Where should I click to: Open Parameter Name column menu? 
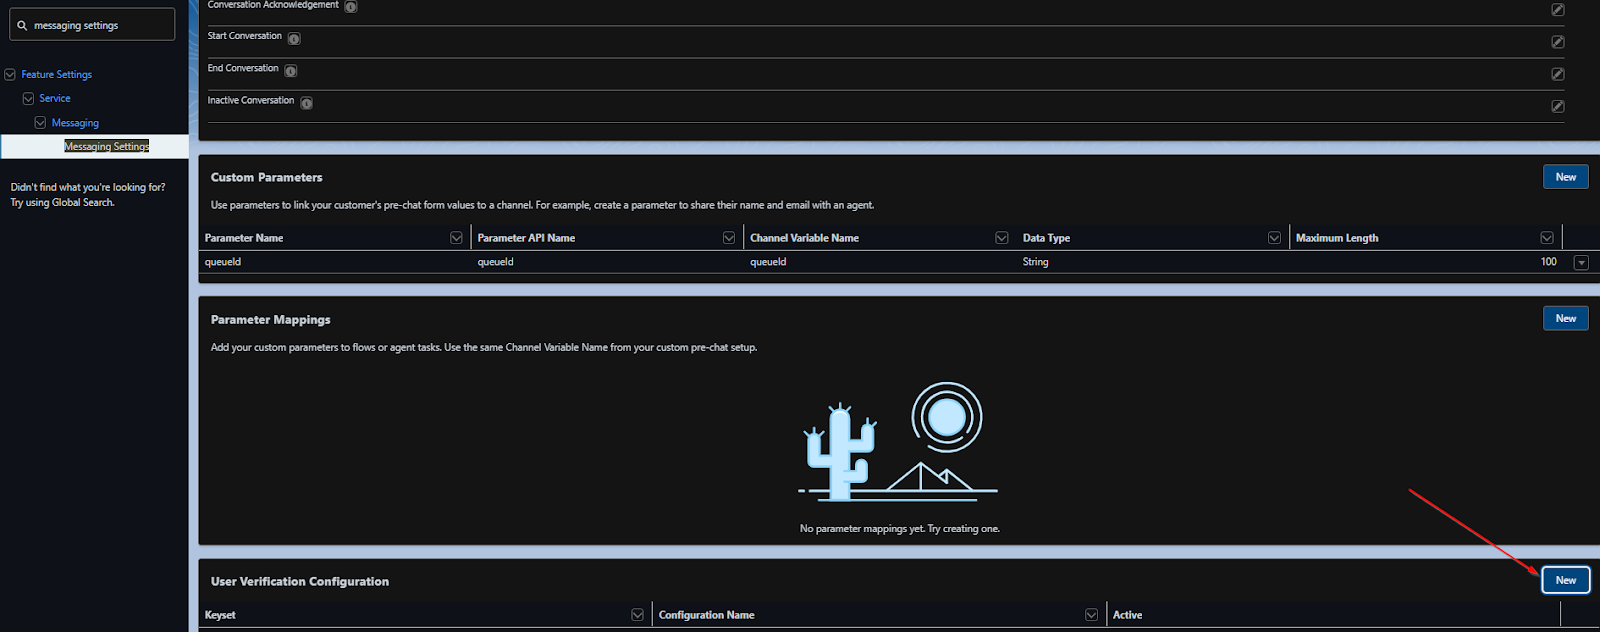[456, 238]
